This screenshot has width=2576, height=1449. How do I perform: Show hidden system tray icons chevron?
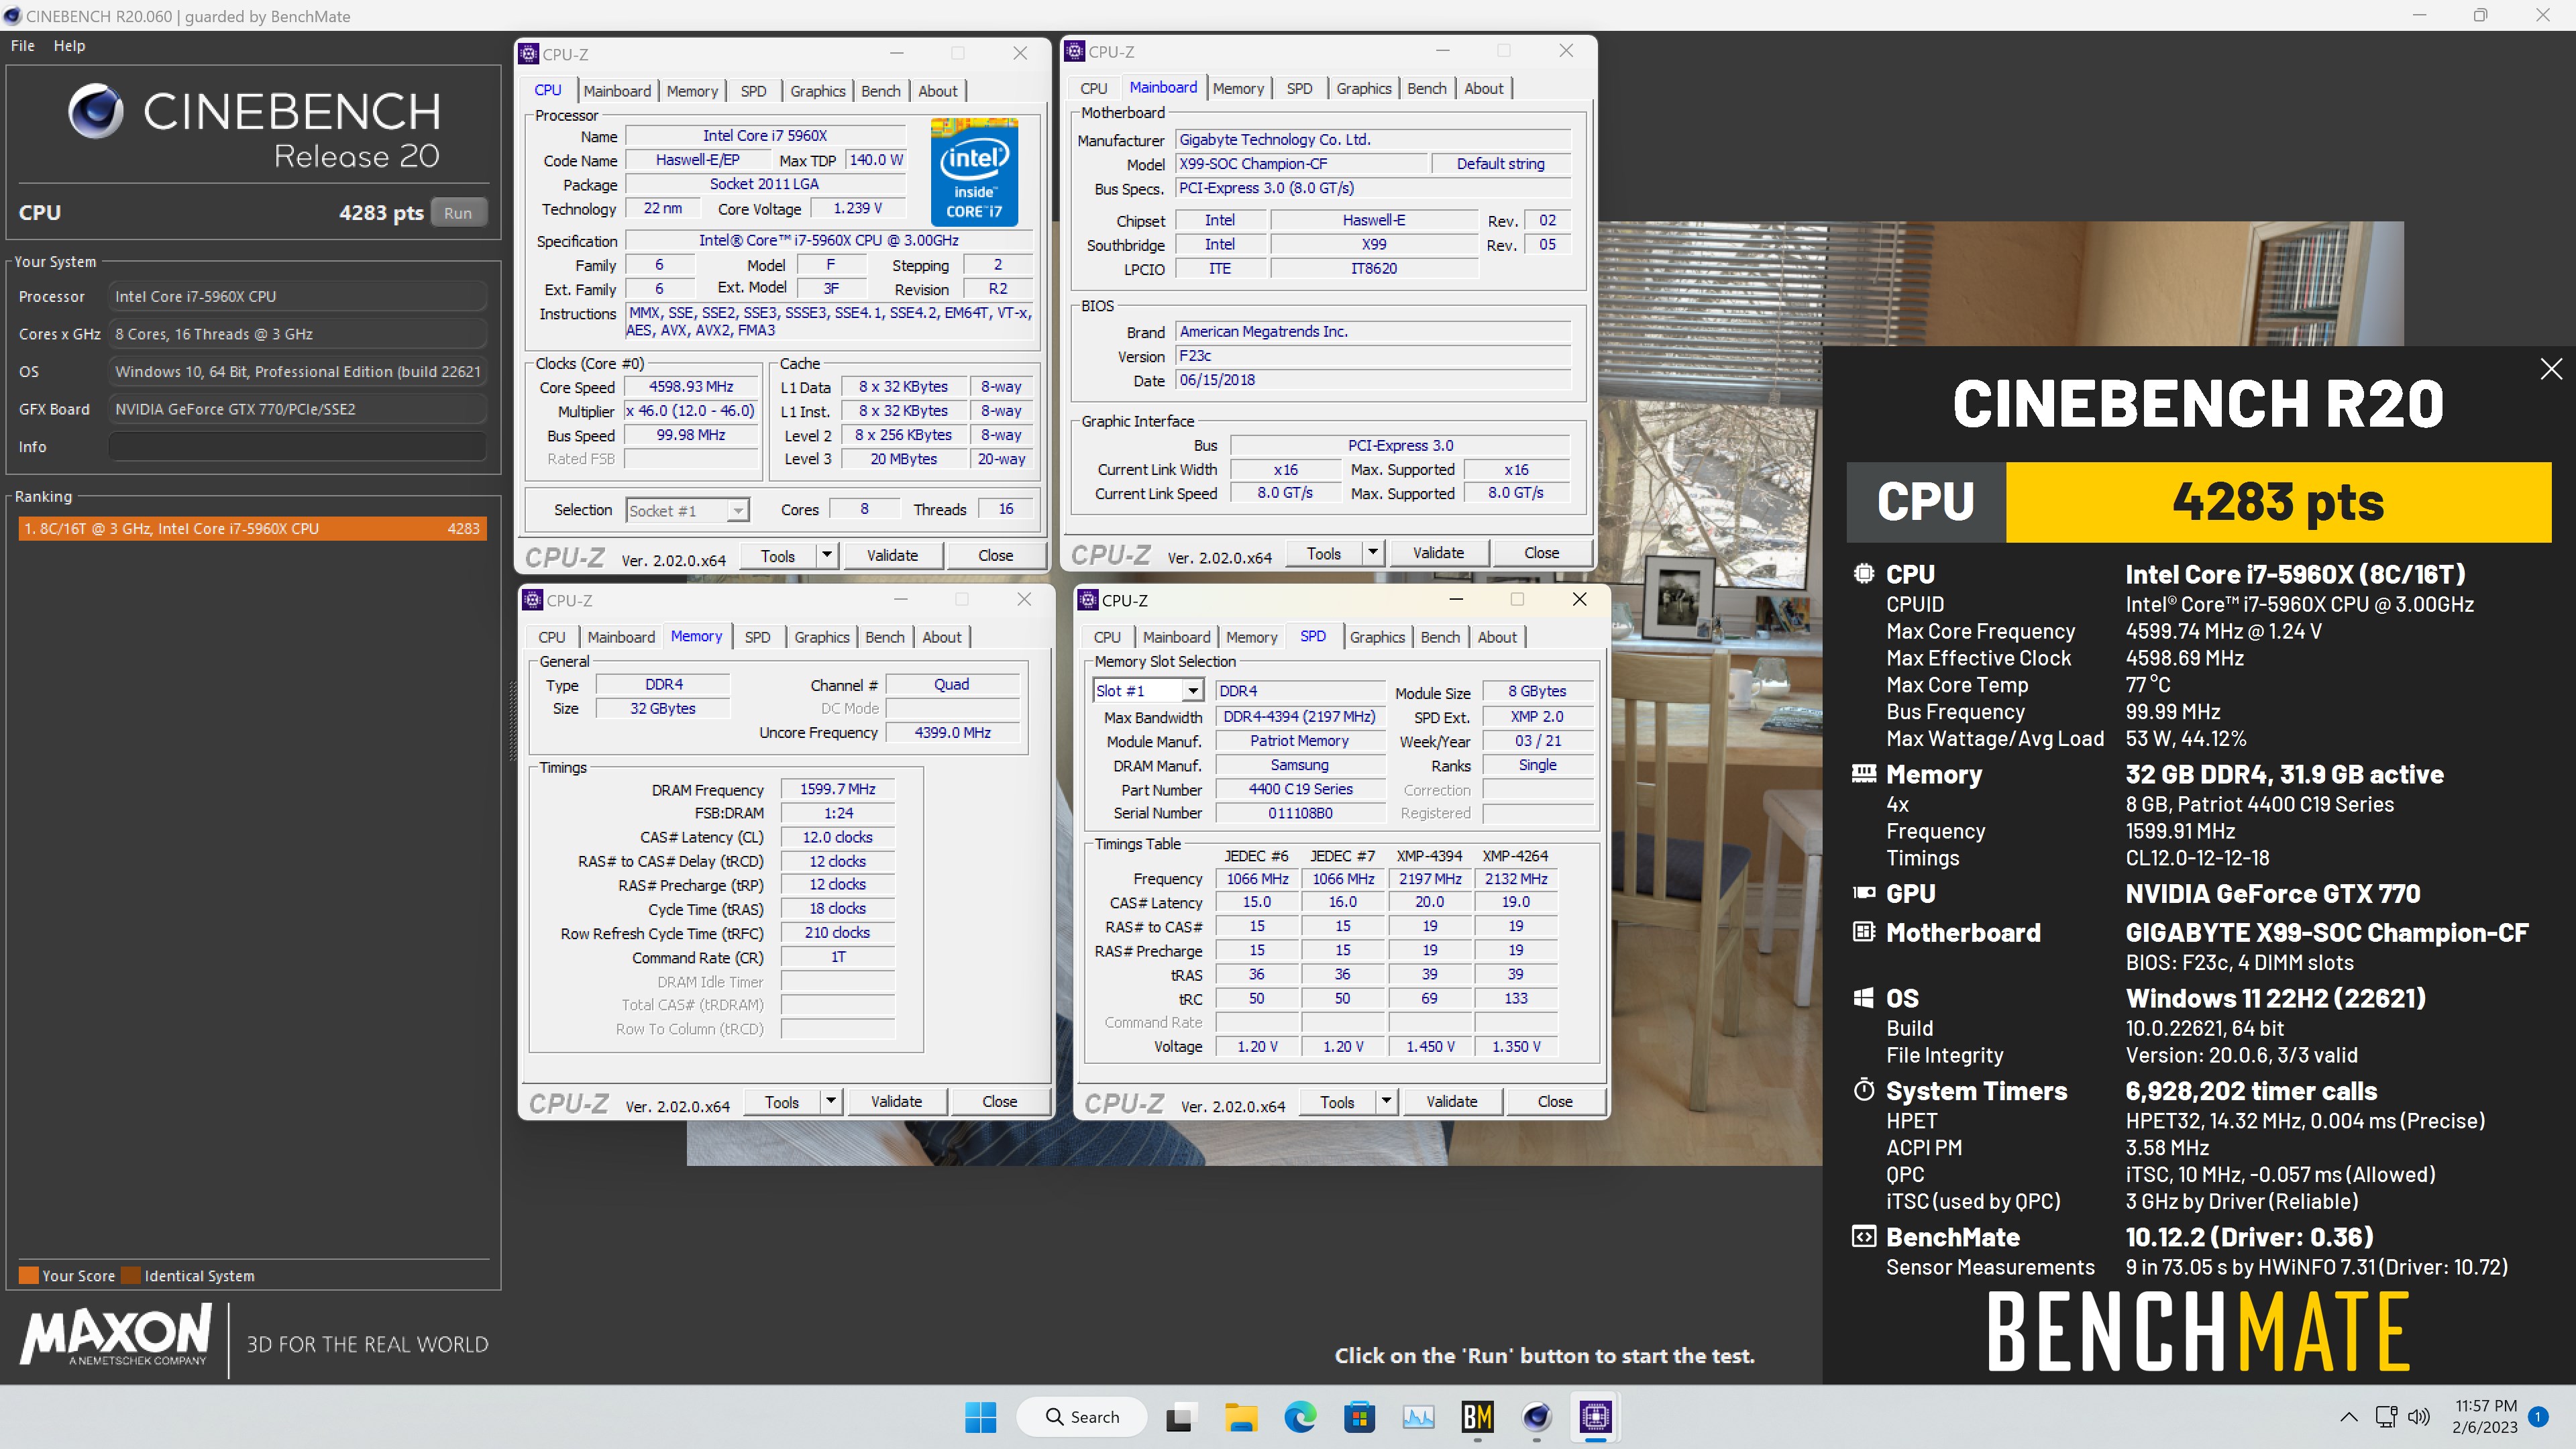coord(2349,1416)
